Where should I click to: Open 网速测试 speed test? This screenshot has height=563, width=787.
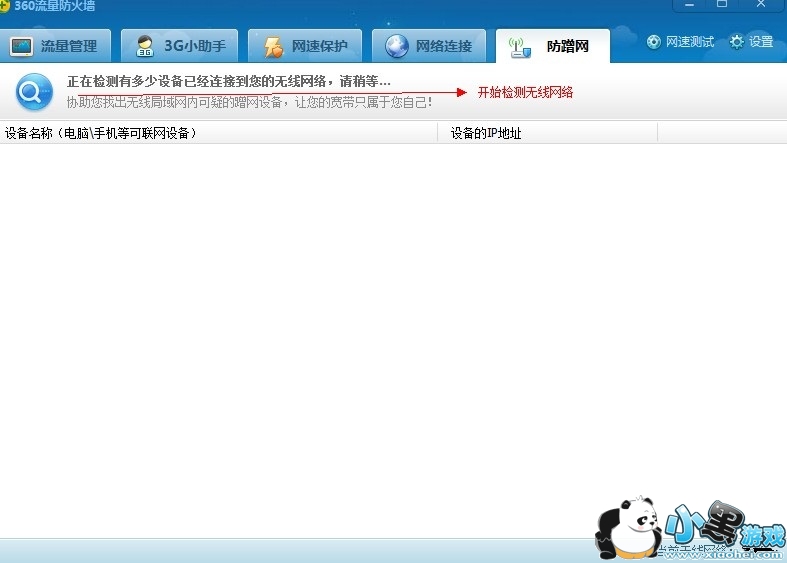680,42
